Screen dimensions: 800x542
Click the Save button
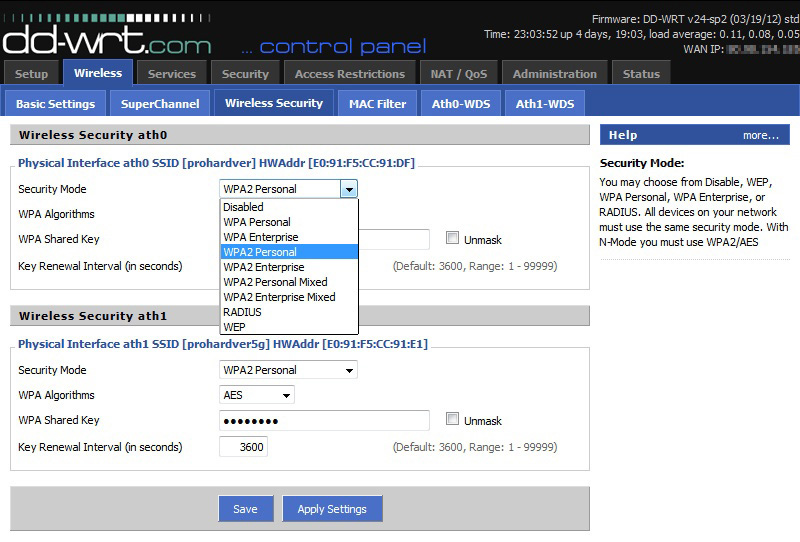click(x=245, y=509)
